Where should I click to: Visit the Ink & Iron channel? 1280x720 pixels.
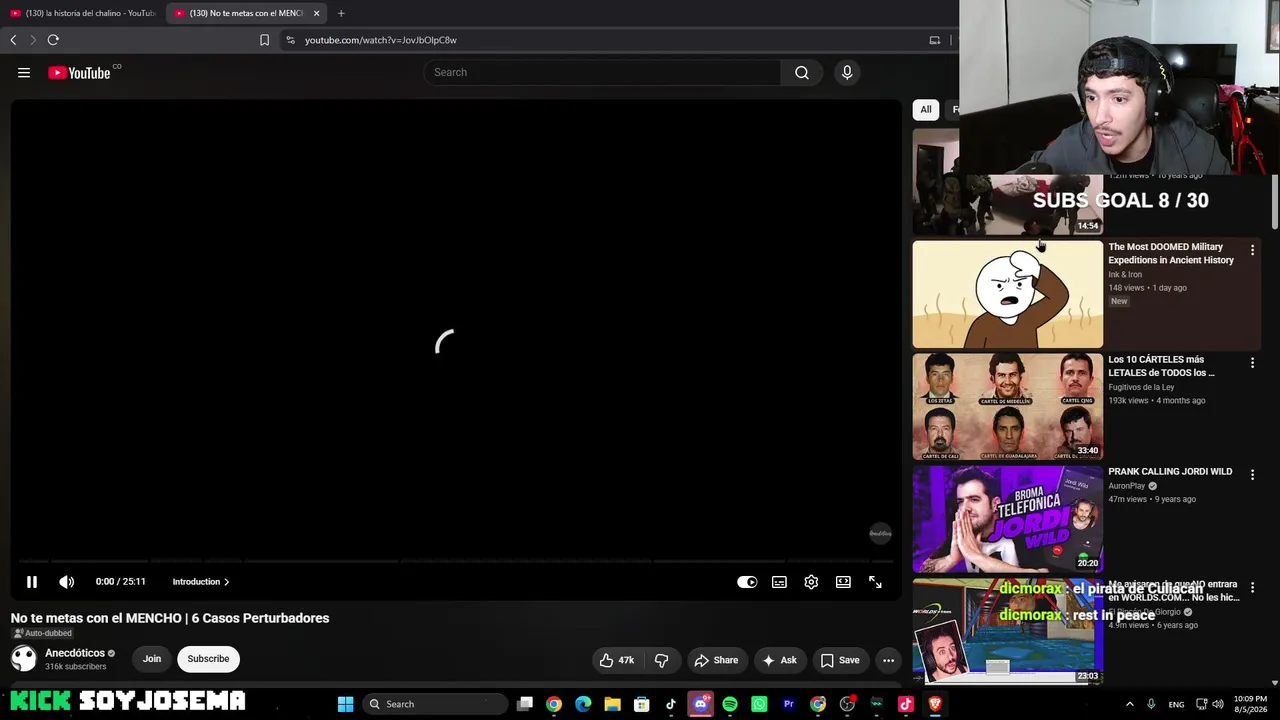[1124, 275]
